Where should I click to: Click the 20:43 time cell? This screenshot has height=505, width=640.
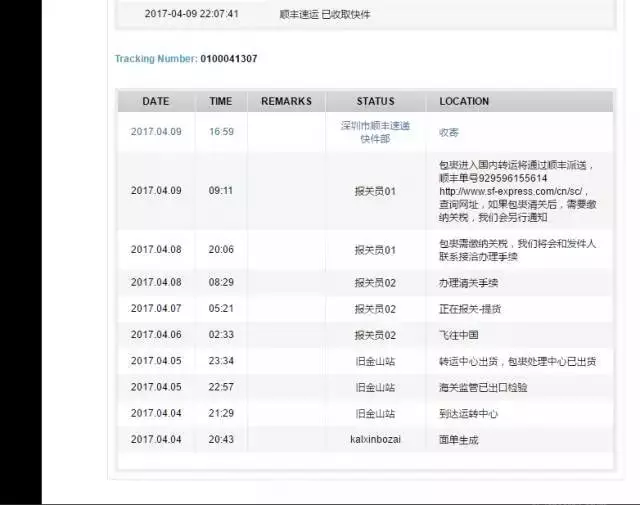coord(221,439)
